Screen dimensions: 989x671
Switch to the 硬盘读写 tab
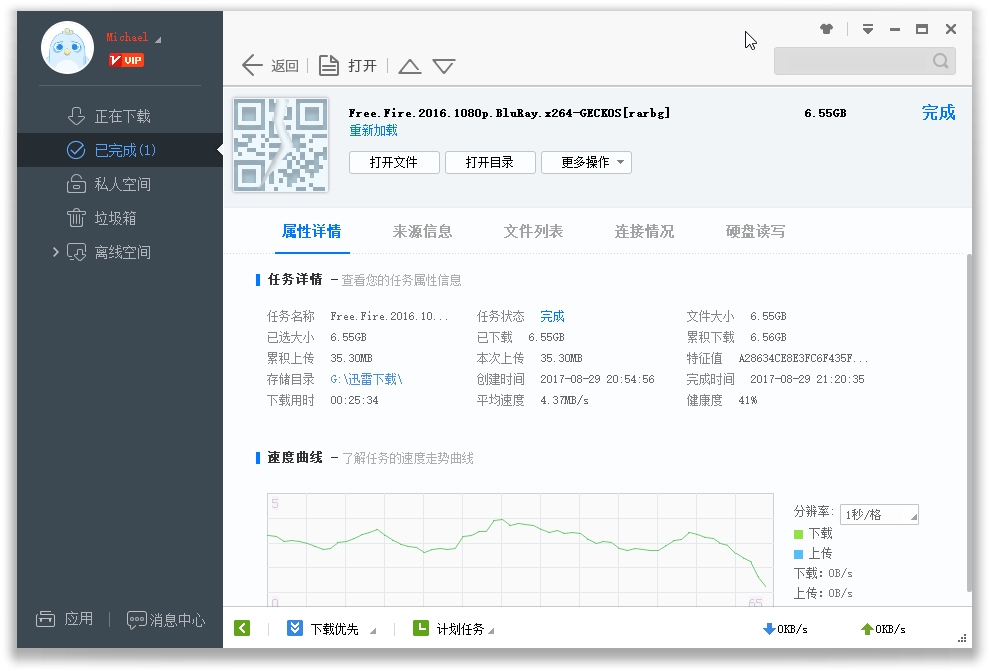tap(756, 231)
